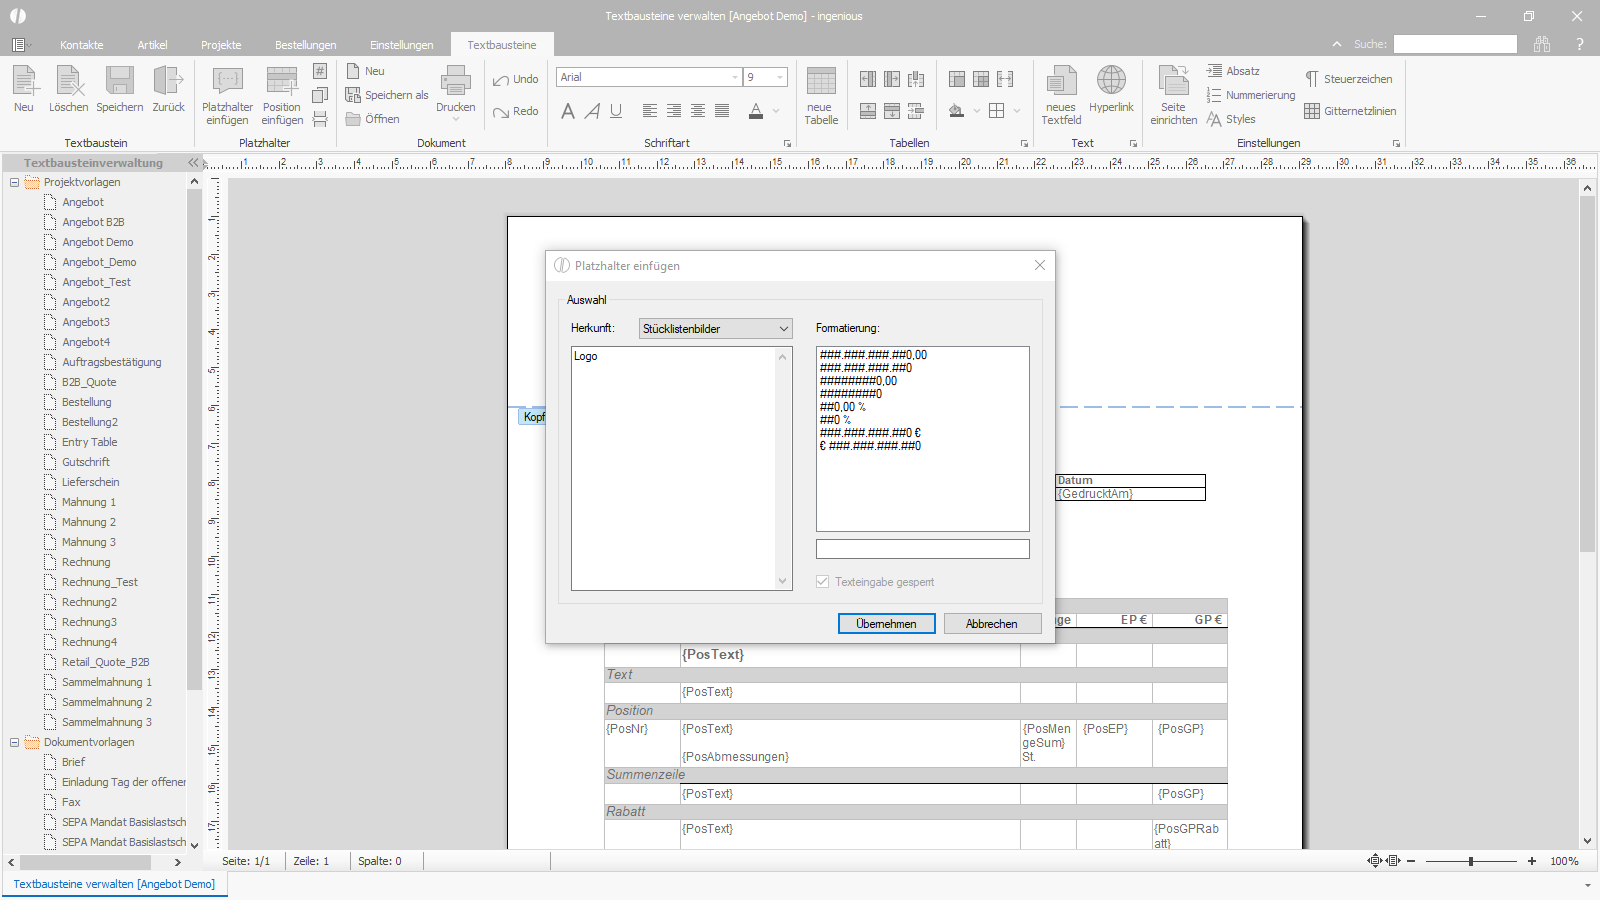Image resolution: width=1600 pixels, height=900 pixels.
Task: Open Absatz paragraph settings
Action: coord(1233,71)
